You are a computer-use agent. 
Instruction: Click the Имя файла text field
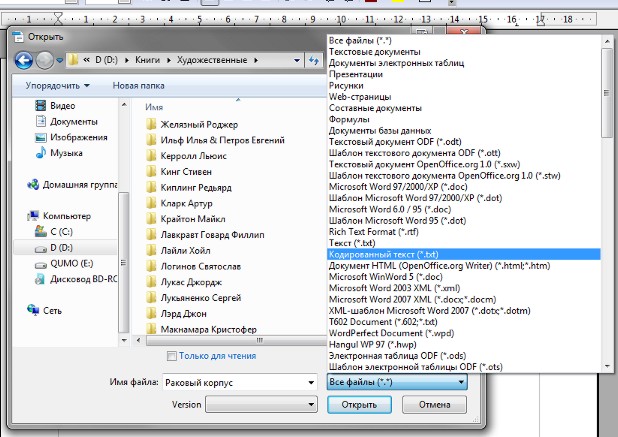[234, 382]
